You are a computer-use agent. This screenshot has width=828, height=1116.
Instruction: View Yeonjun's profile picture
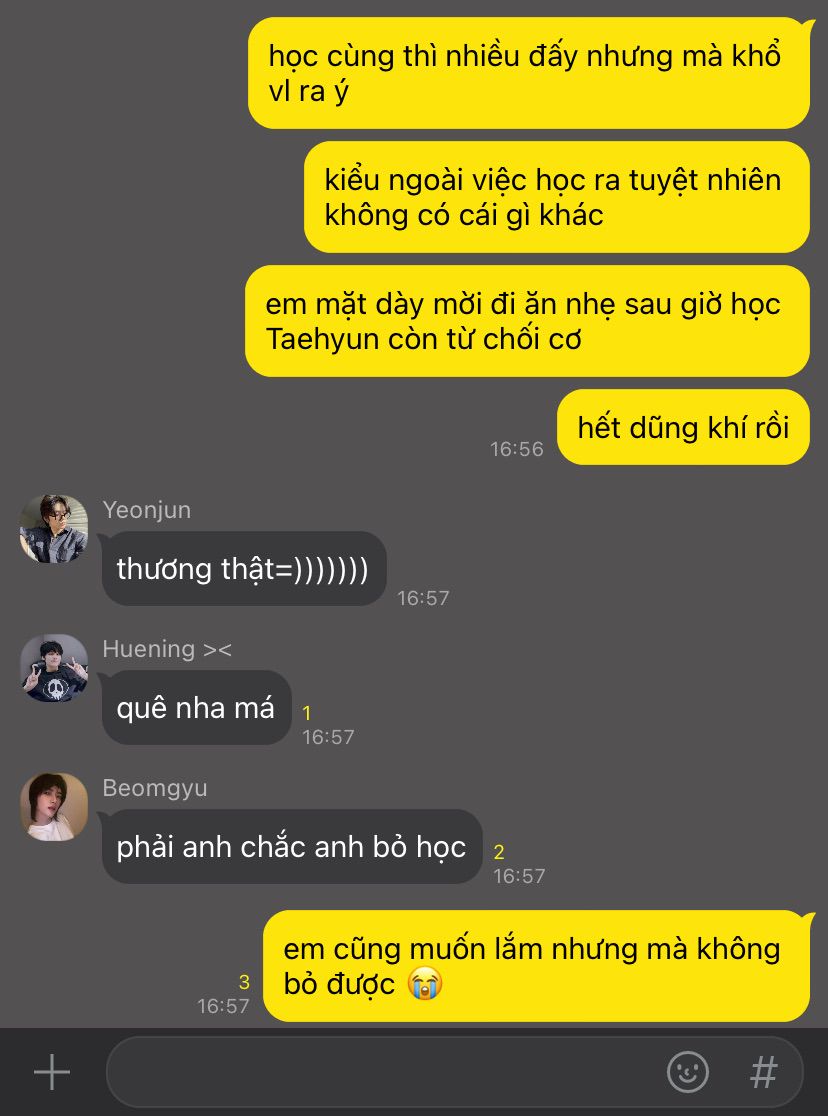click(x=54, y=529)
